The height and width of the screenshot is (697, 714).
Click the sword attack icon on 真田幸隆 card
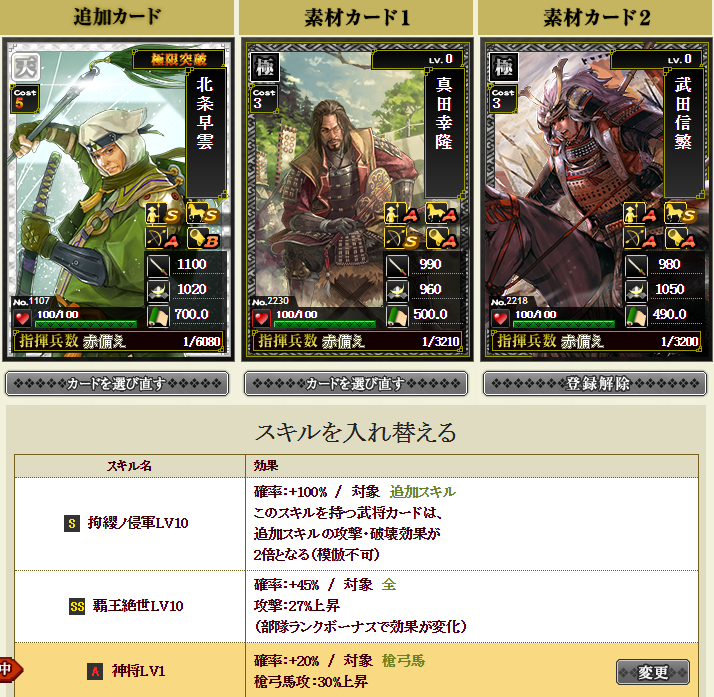tap(398, 265)
